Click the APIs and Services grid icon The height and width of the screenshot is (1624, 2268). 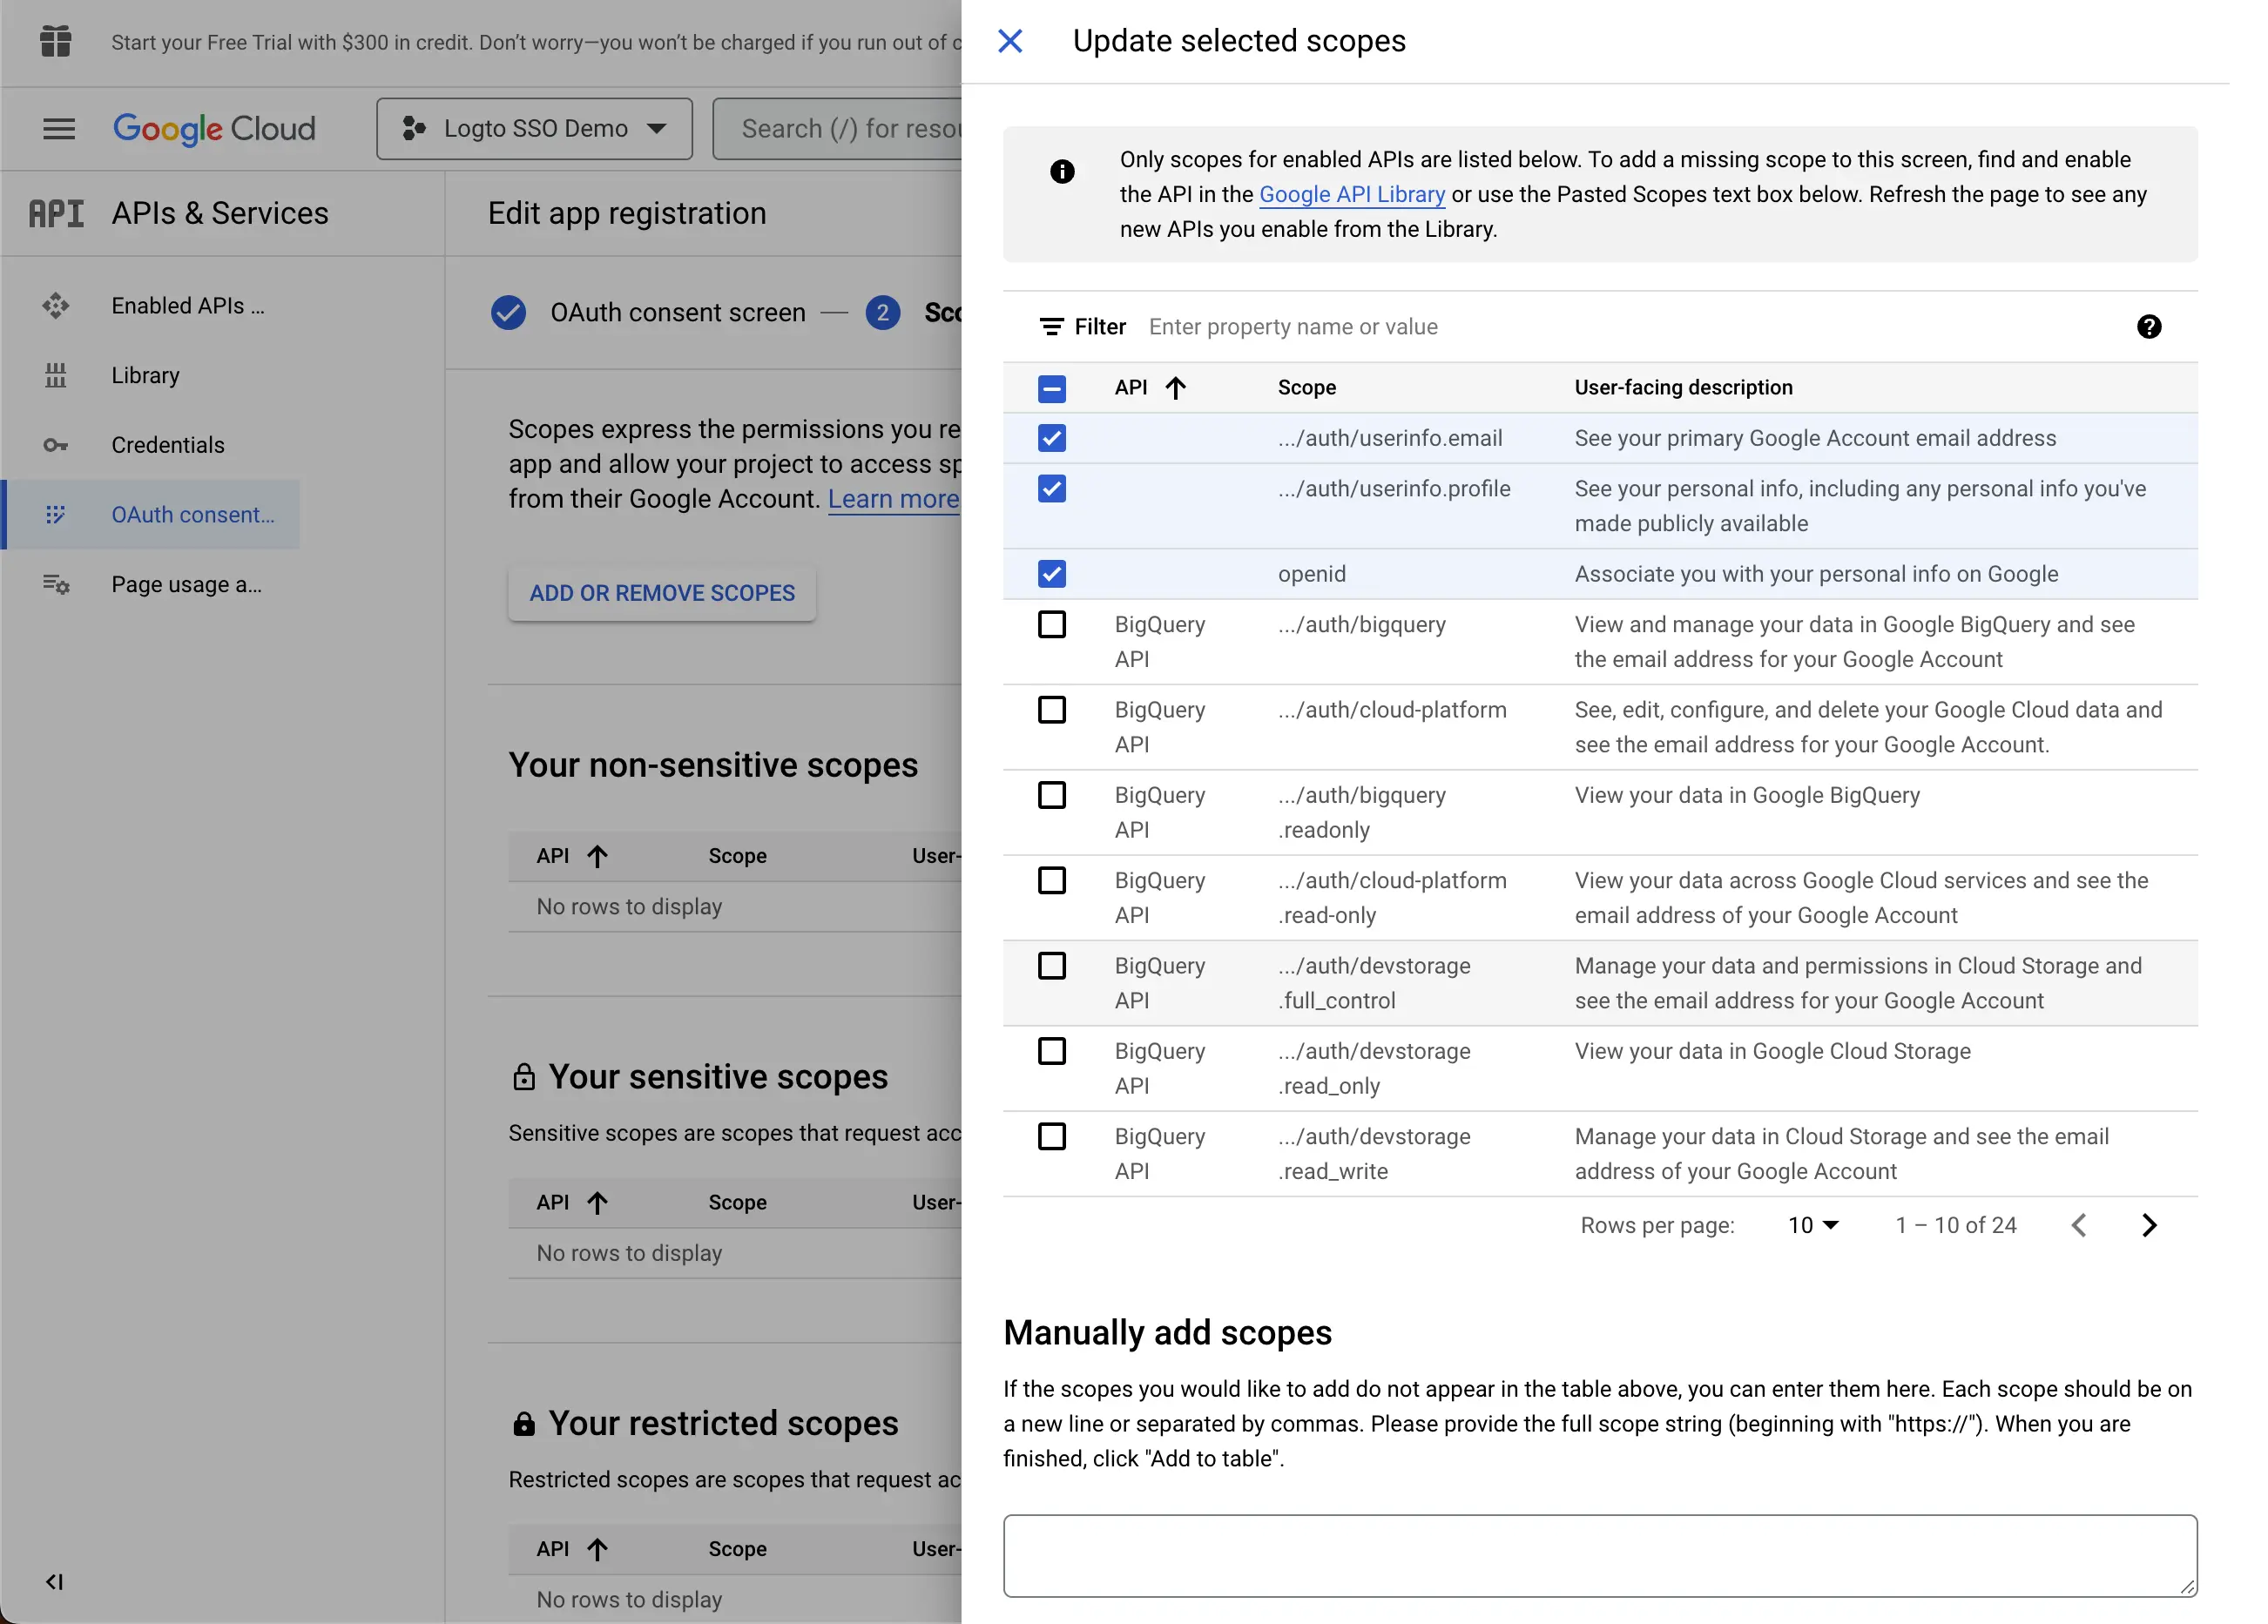(x=55, y=211)
